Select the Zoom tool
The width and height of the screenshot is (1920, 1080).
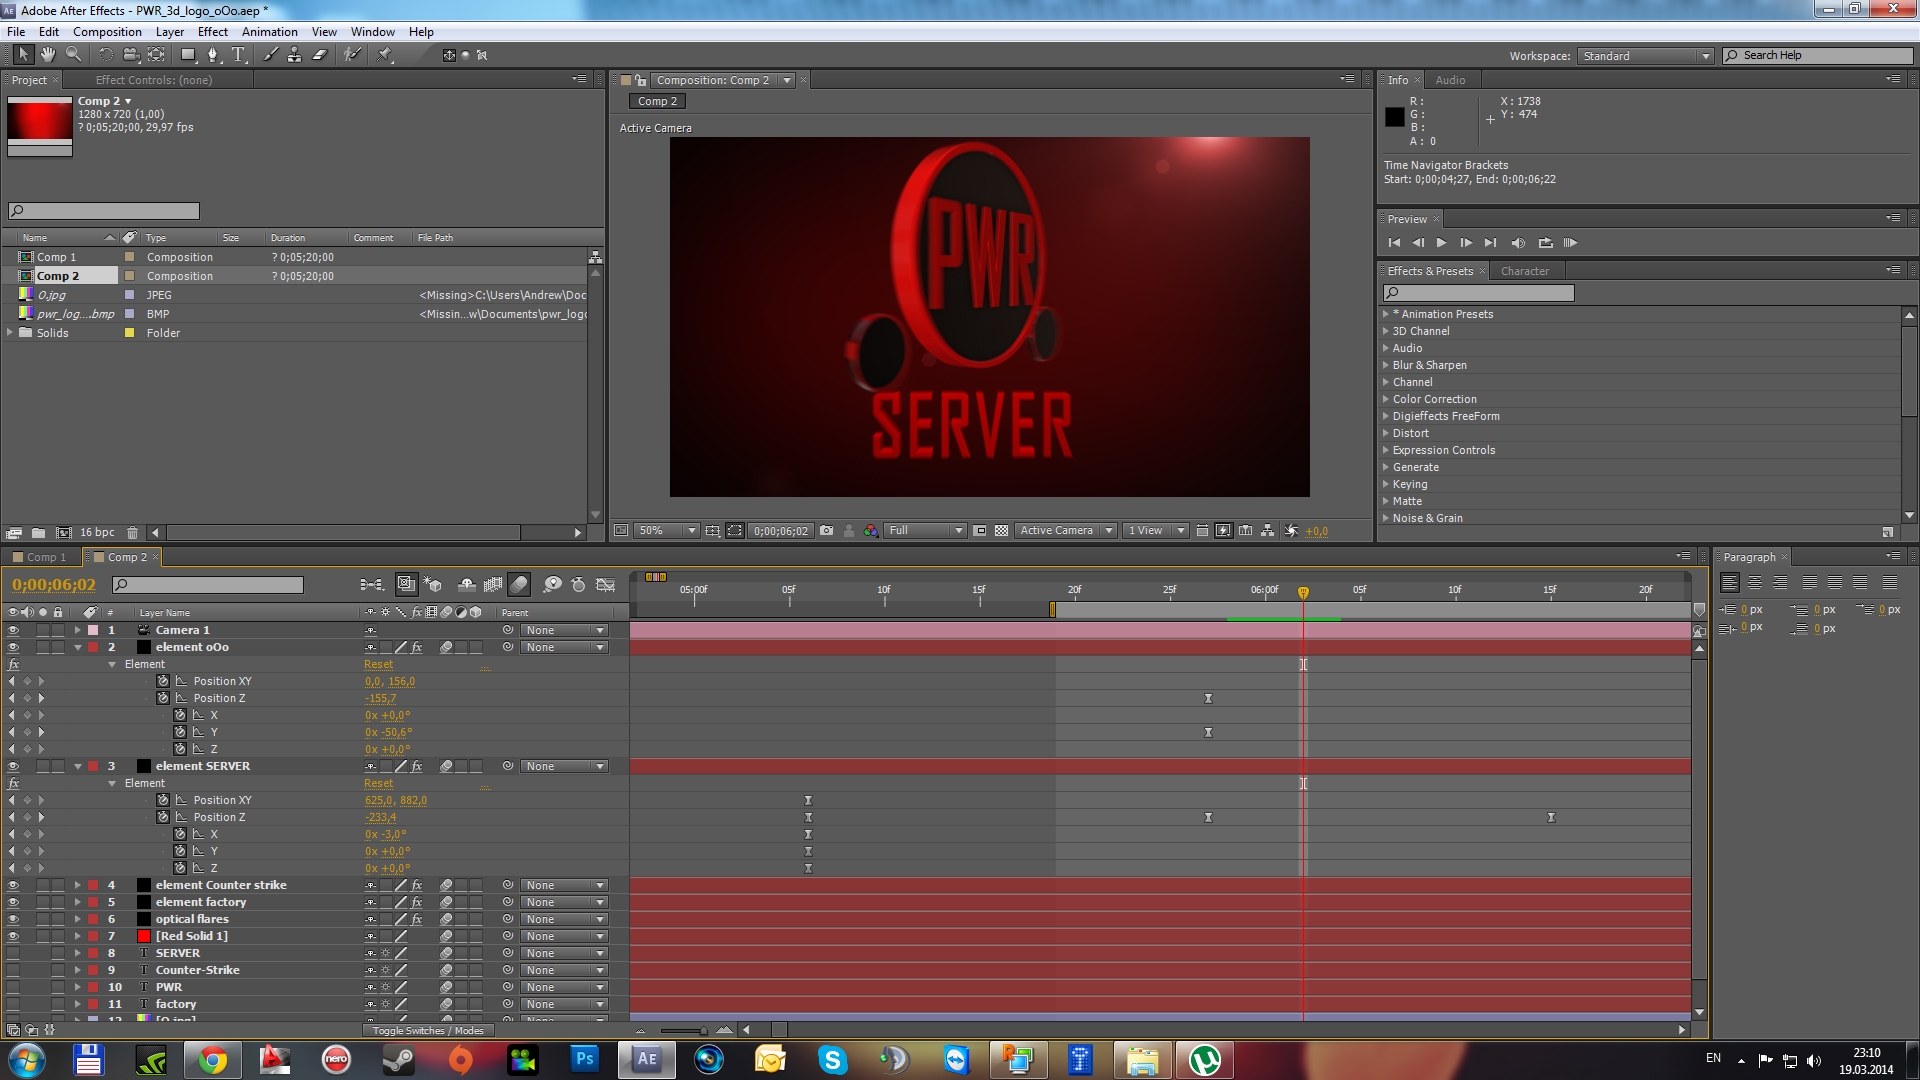(x=73, y=55)
